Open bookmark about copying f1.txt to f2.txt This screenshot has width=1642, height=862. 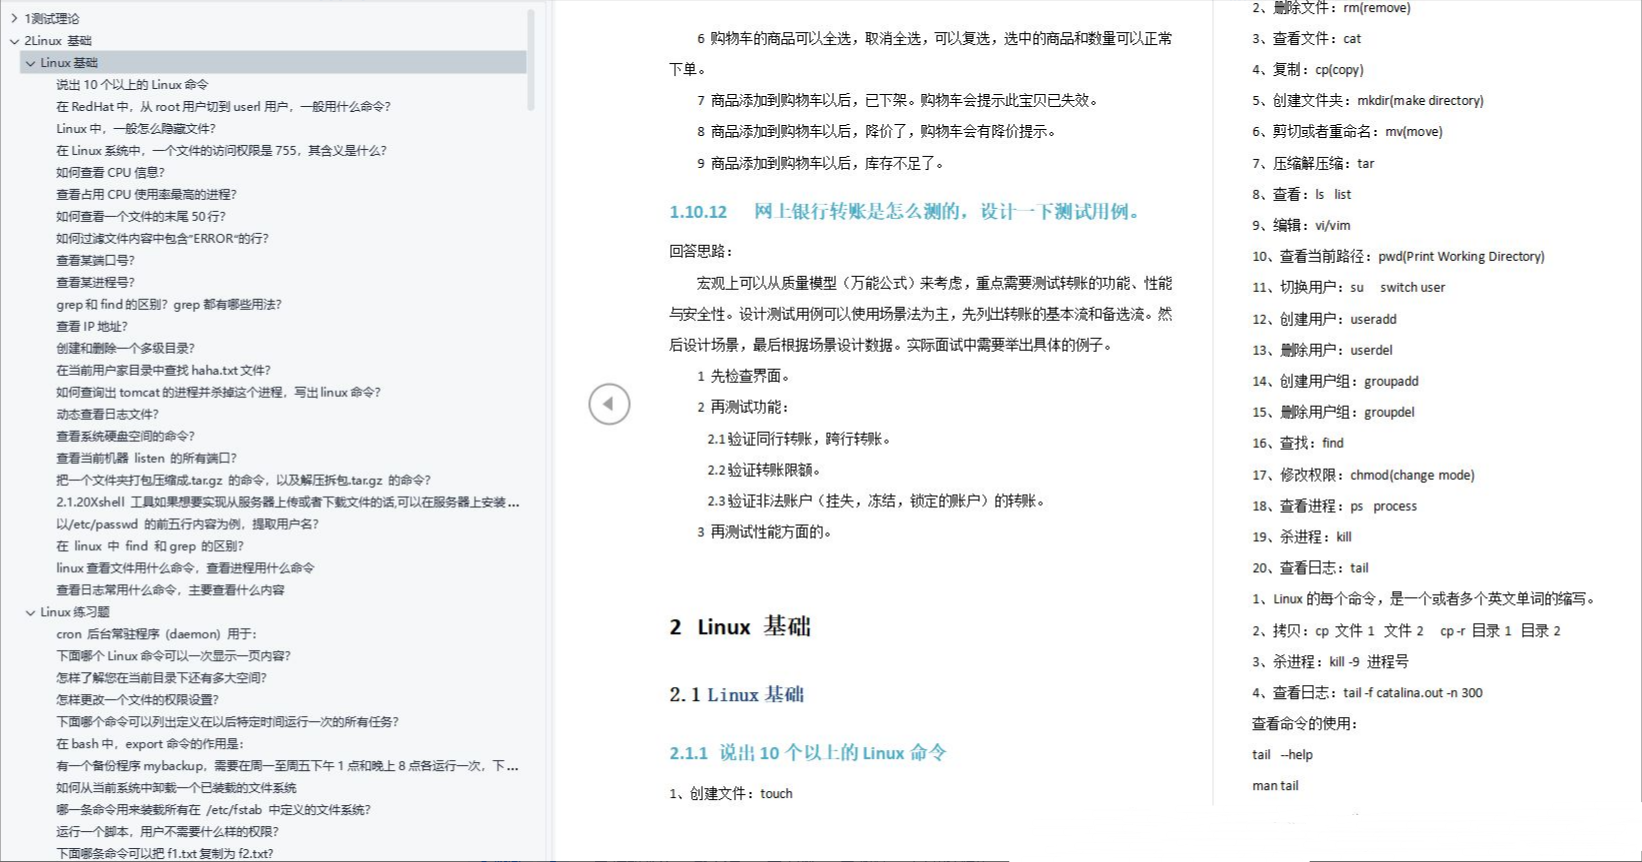point(164,854)
